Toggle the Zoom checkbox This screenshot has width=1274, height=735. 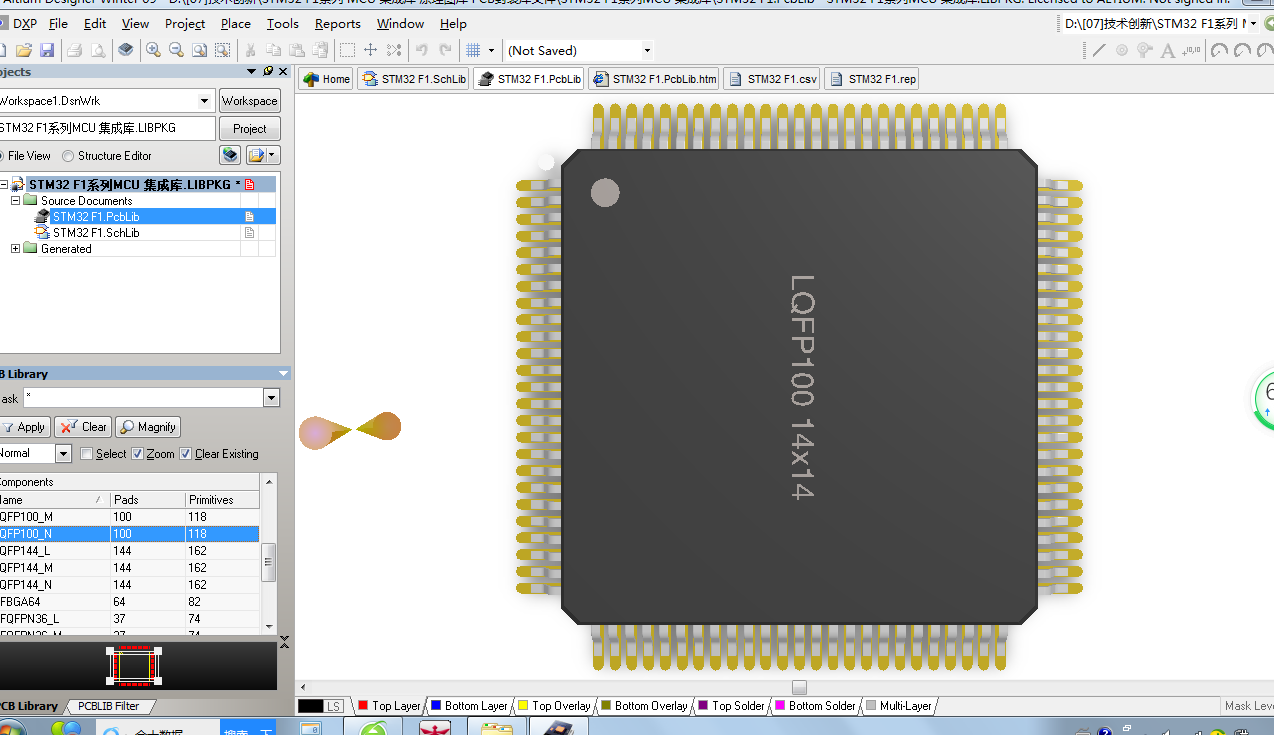point(138,454)
